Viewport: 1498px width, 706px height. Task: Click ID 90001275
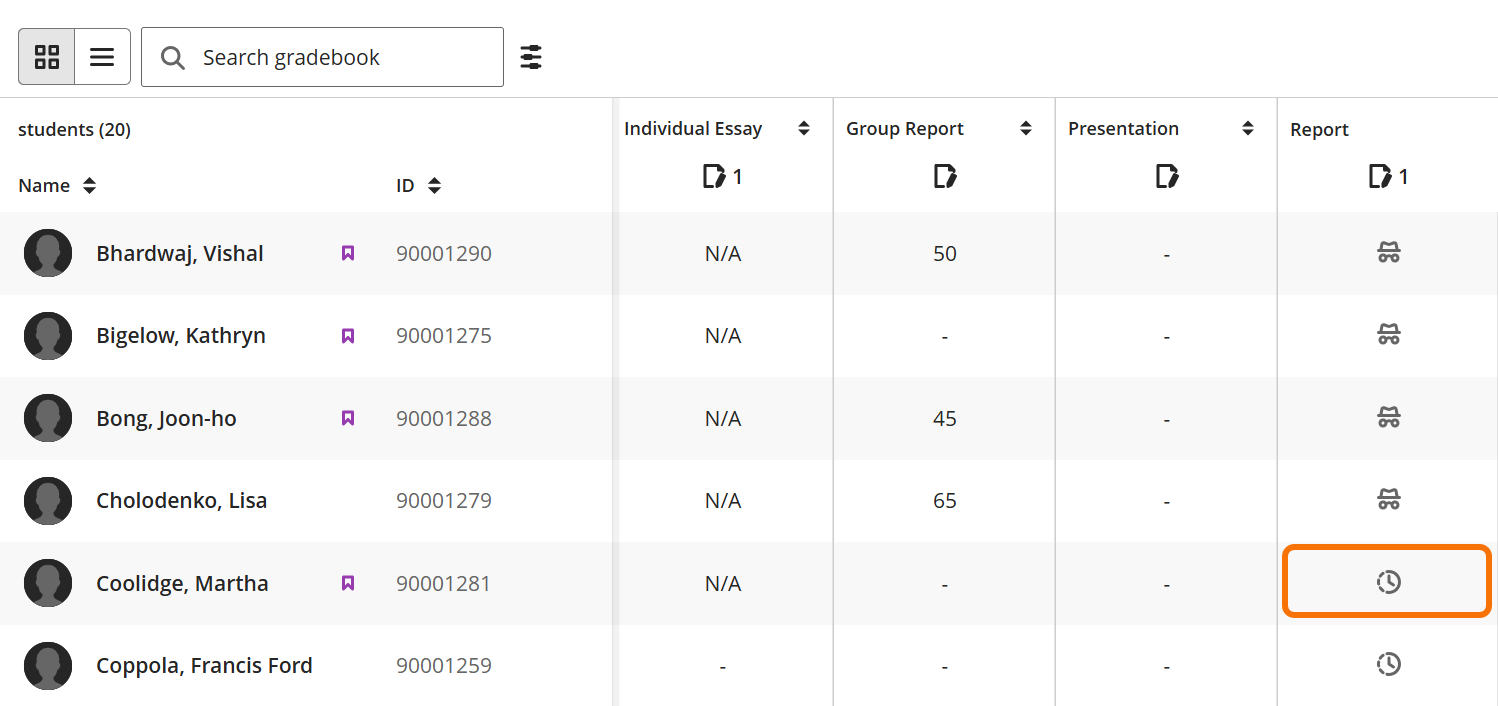(x=444, y=336)
